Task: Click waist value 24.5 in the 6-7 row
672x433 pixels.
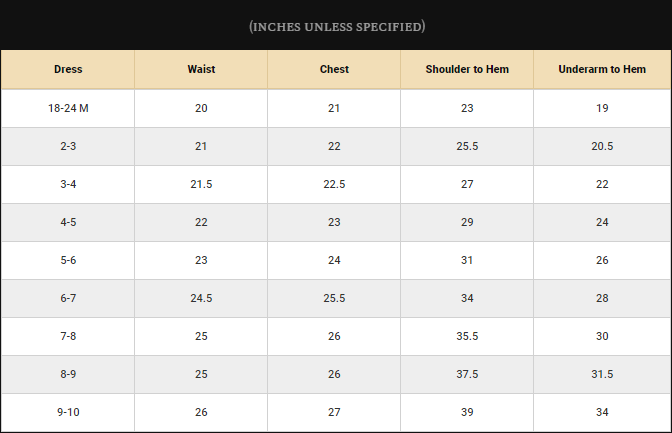Action: (201, 298)
